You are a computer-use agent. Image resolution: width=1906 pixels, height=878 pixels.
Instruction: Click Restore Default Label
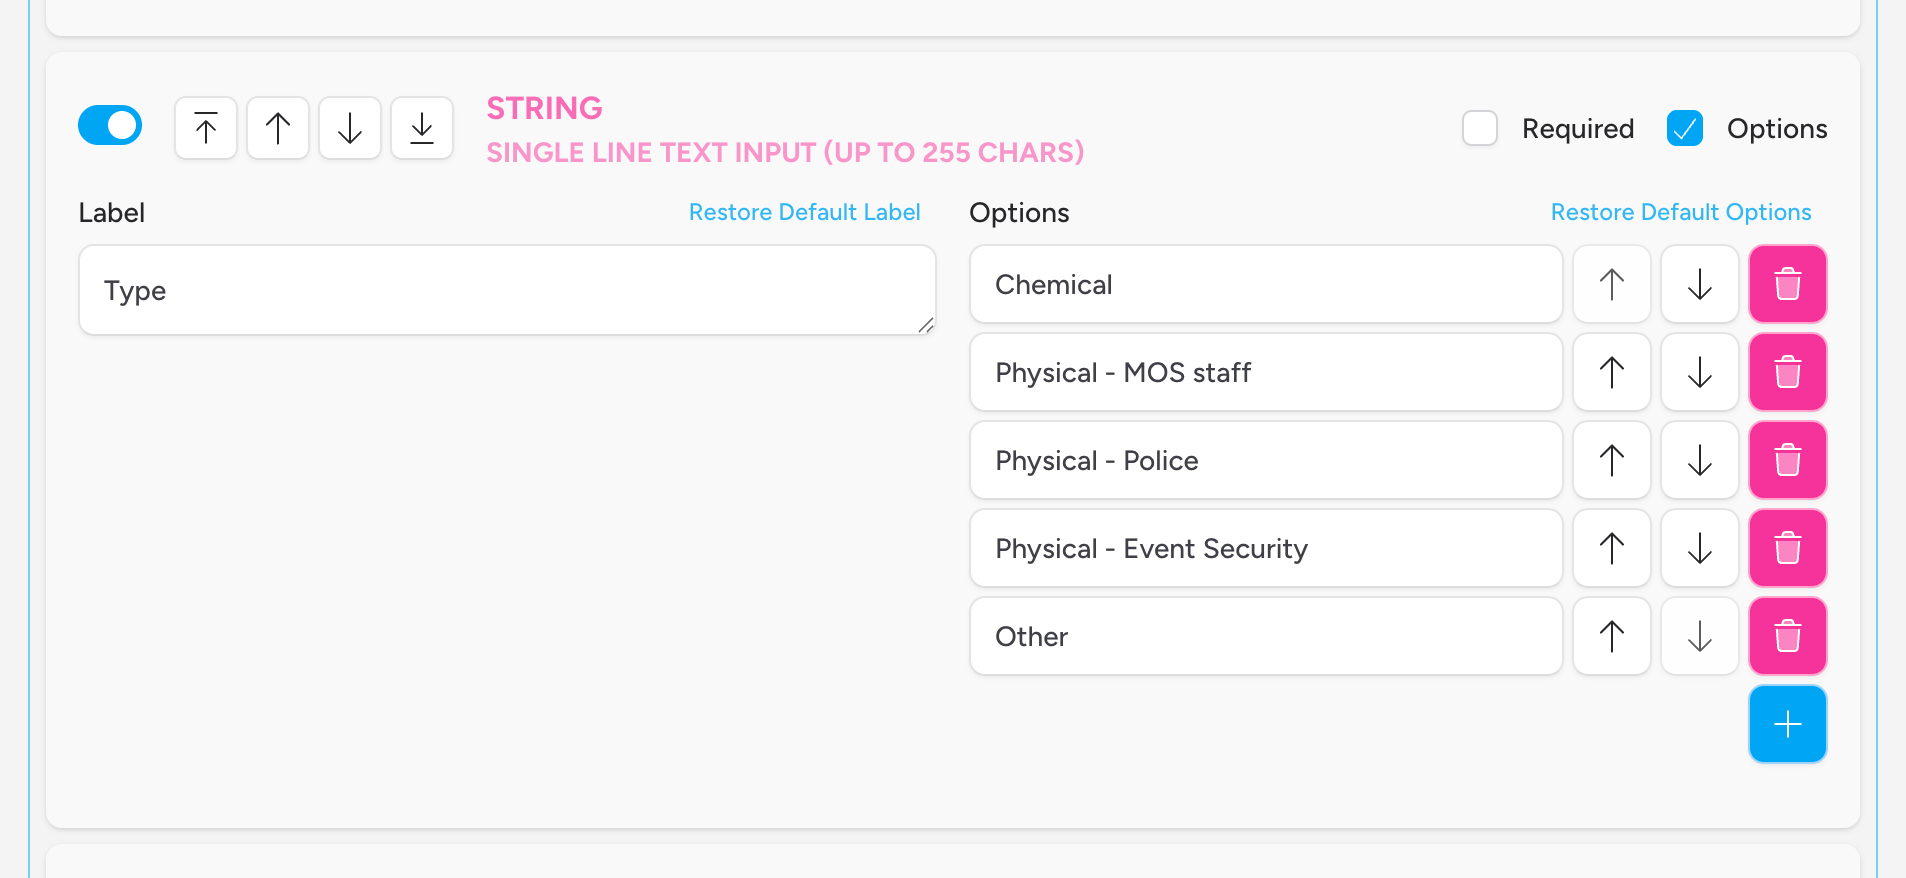point(805,212)
